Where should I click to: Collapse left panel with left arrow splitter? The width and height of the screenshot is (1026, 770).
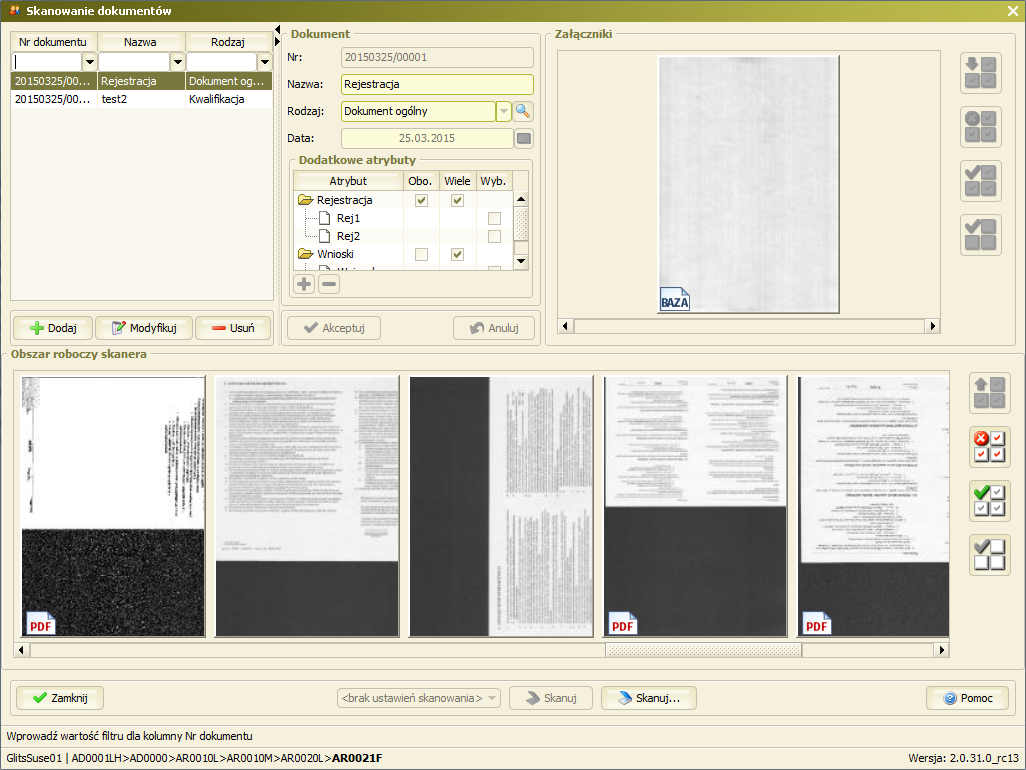click(x=277, y=29)
